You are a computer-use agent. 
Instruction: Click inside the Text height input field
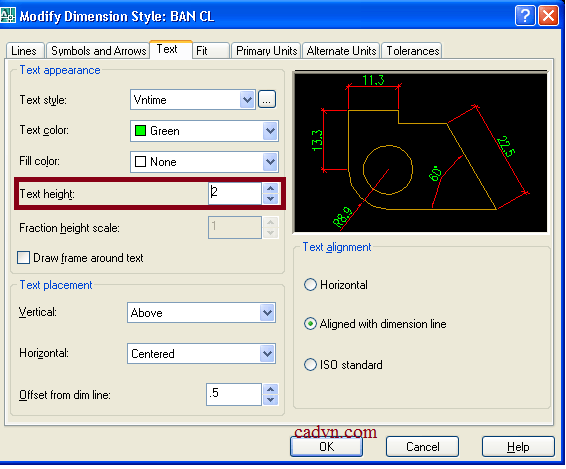coord(235,194)
